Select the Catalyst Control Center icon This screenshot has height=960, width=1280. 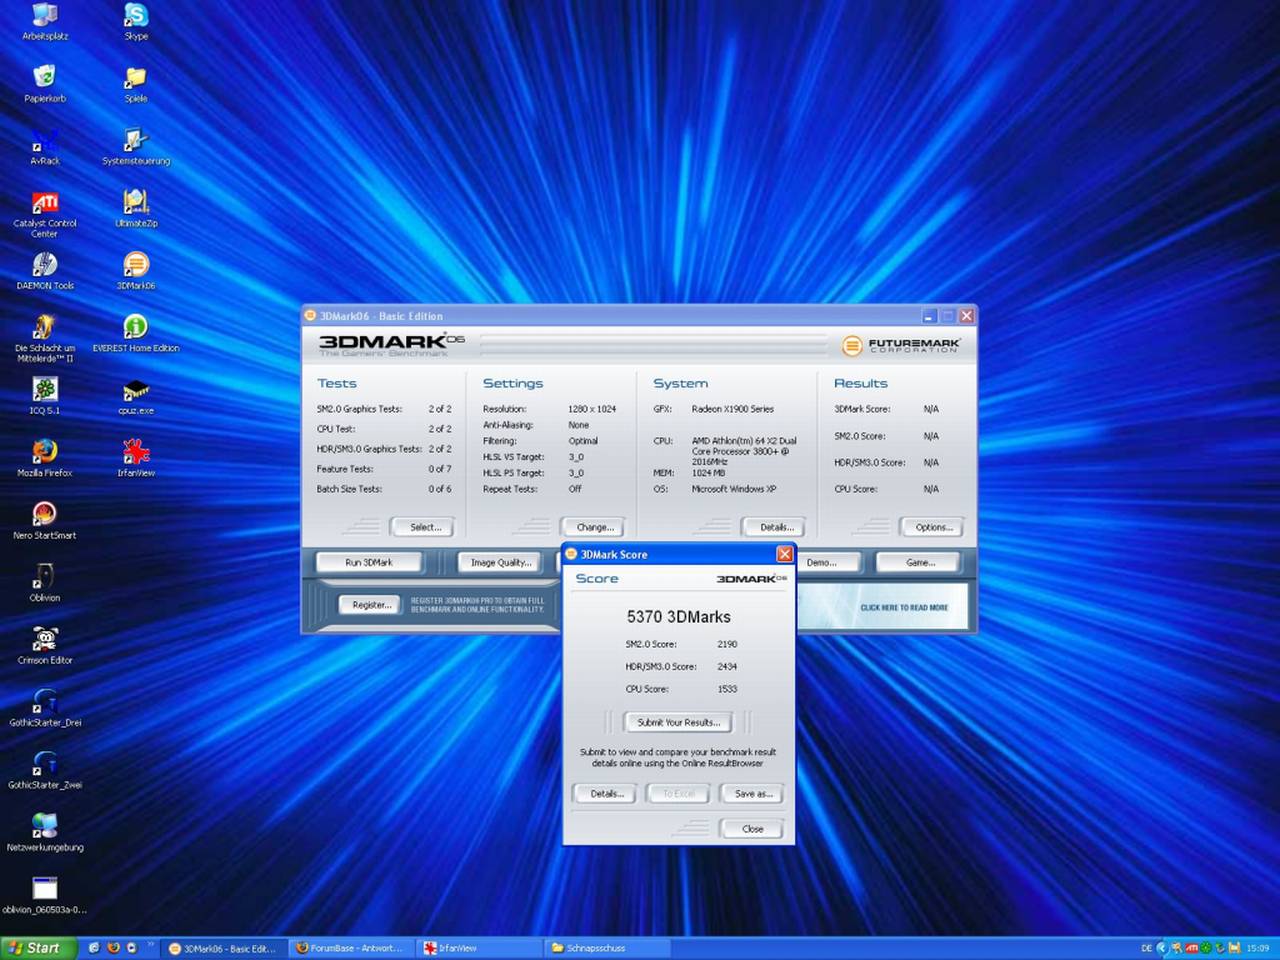coord(45,214)
